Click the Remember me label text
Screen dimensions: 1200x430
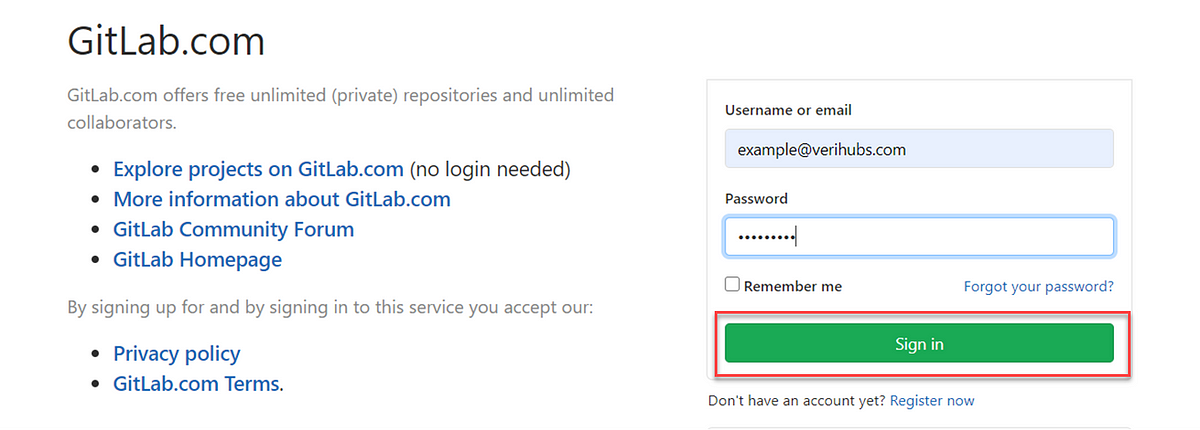(x=793, y=286)
